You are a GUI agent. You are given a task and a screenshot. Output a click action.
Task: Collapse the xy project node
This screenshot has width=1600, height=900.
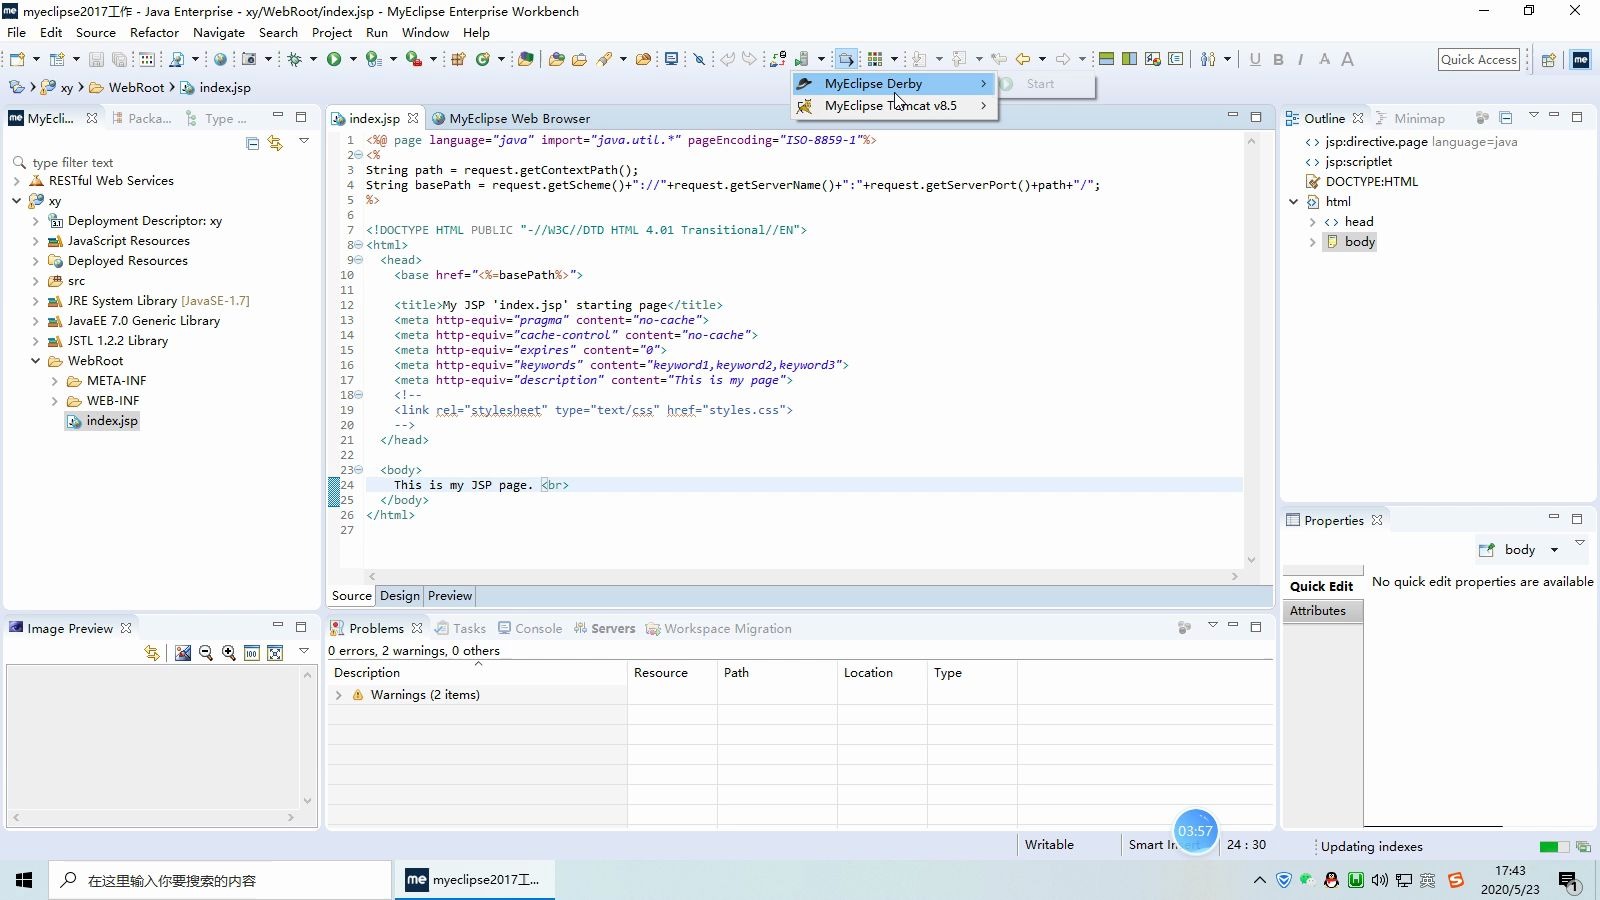click(x=17, y=201)
